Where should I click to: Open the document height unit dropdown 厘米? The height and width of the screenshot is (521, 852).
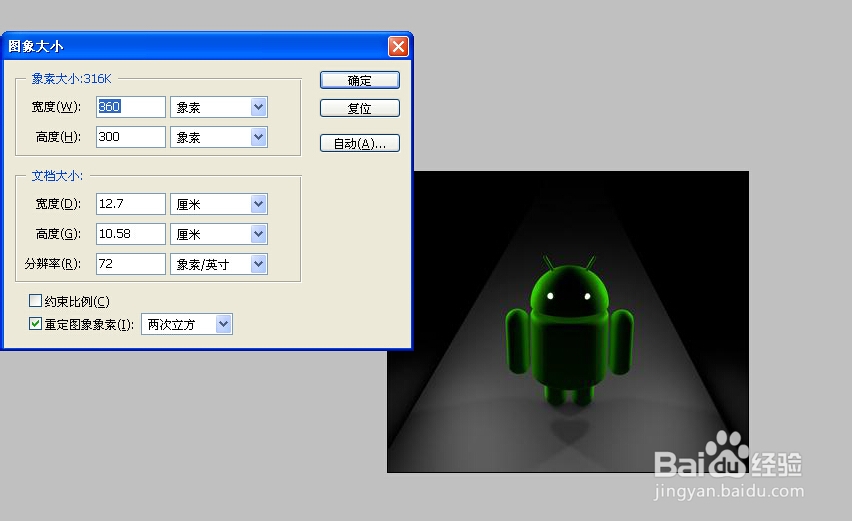pyautogui.click(x=219, y=234)
